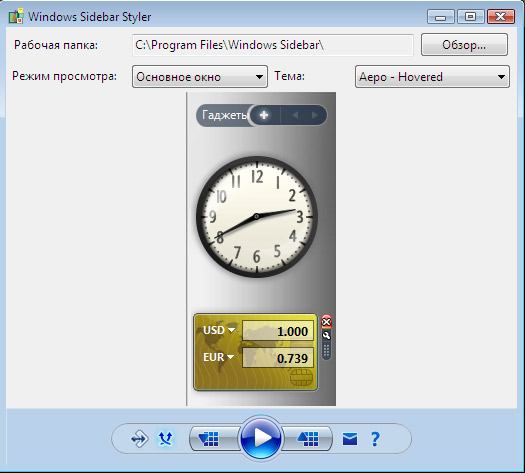The width and height of the screenshot is (525, 473).
Task: Click the blue envelope mail icon
Action: point(350,439)
